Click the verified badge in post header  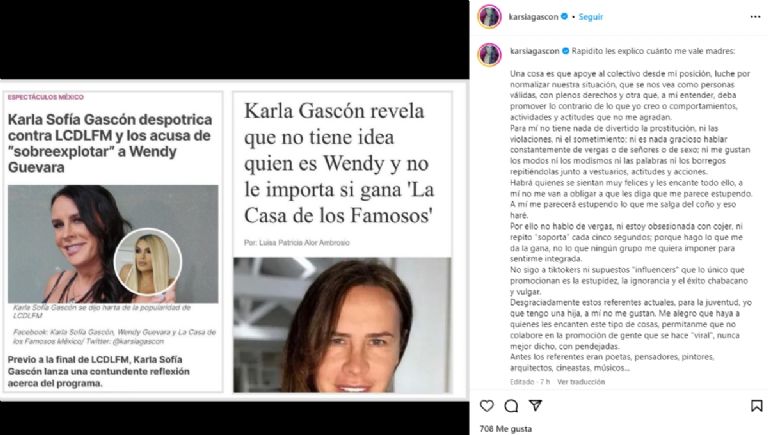[564, 16]
